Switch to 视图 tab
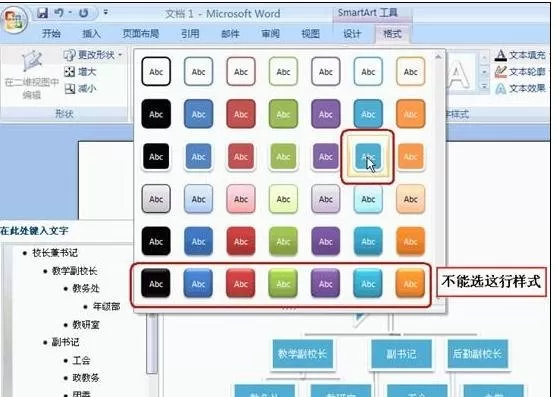Image resolution: width=557 pixels, height=397 pixels. pos(311,34)
